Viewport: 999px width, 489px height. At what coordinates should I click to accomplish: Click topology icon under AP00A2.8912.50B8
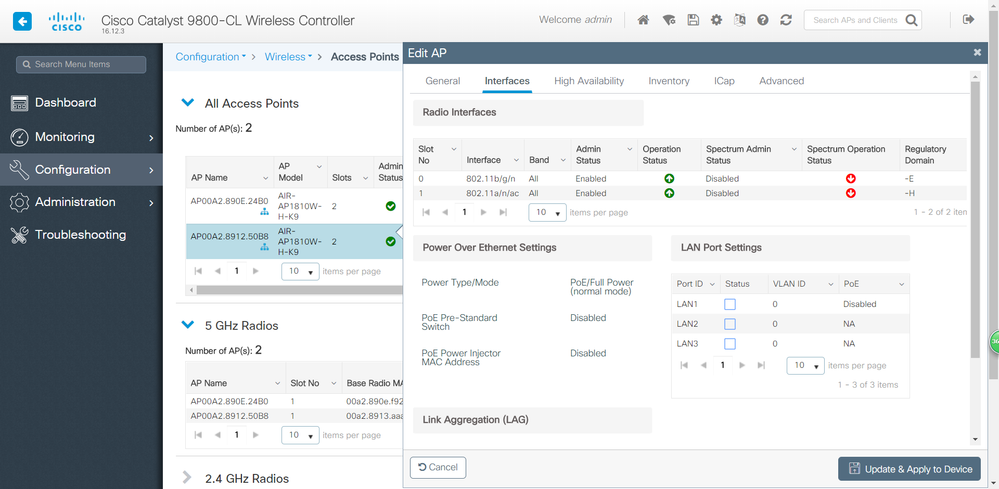tap(264, 247)
